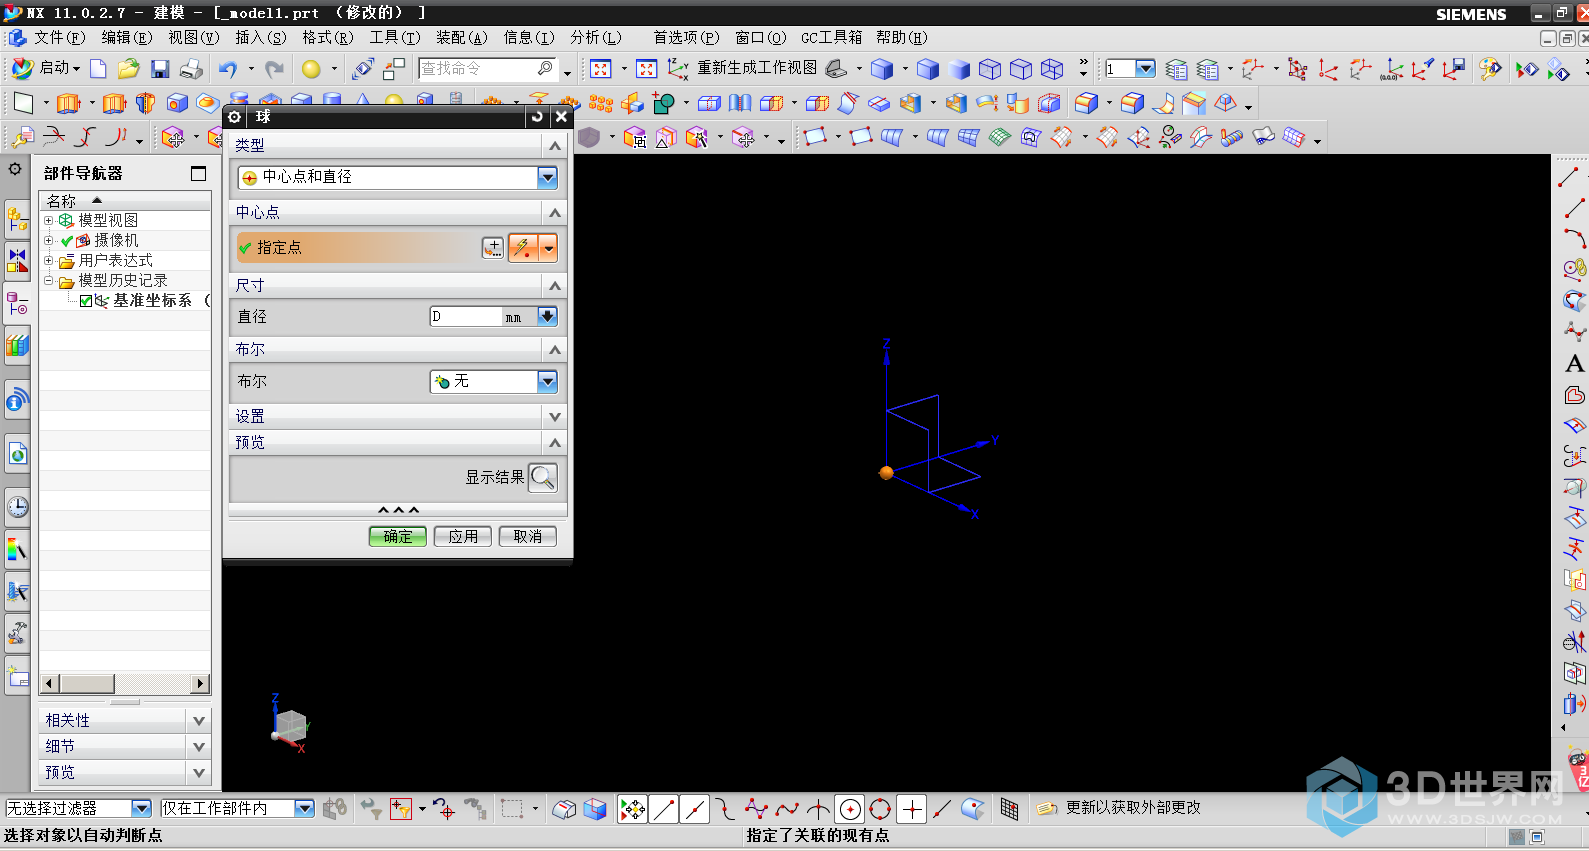
Task: Click the 启动 button
Action: (46, 68)
